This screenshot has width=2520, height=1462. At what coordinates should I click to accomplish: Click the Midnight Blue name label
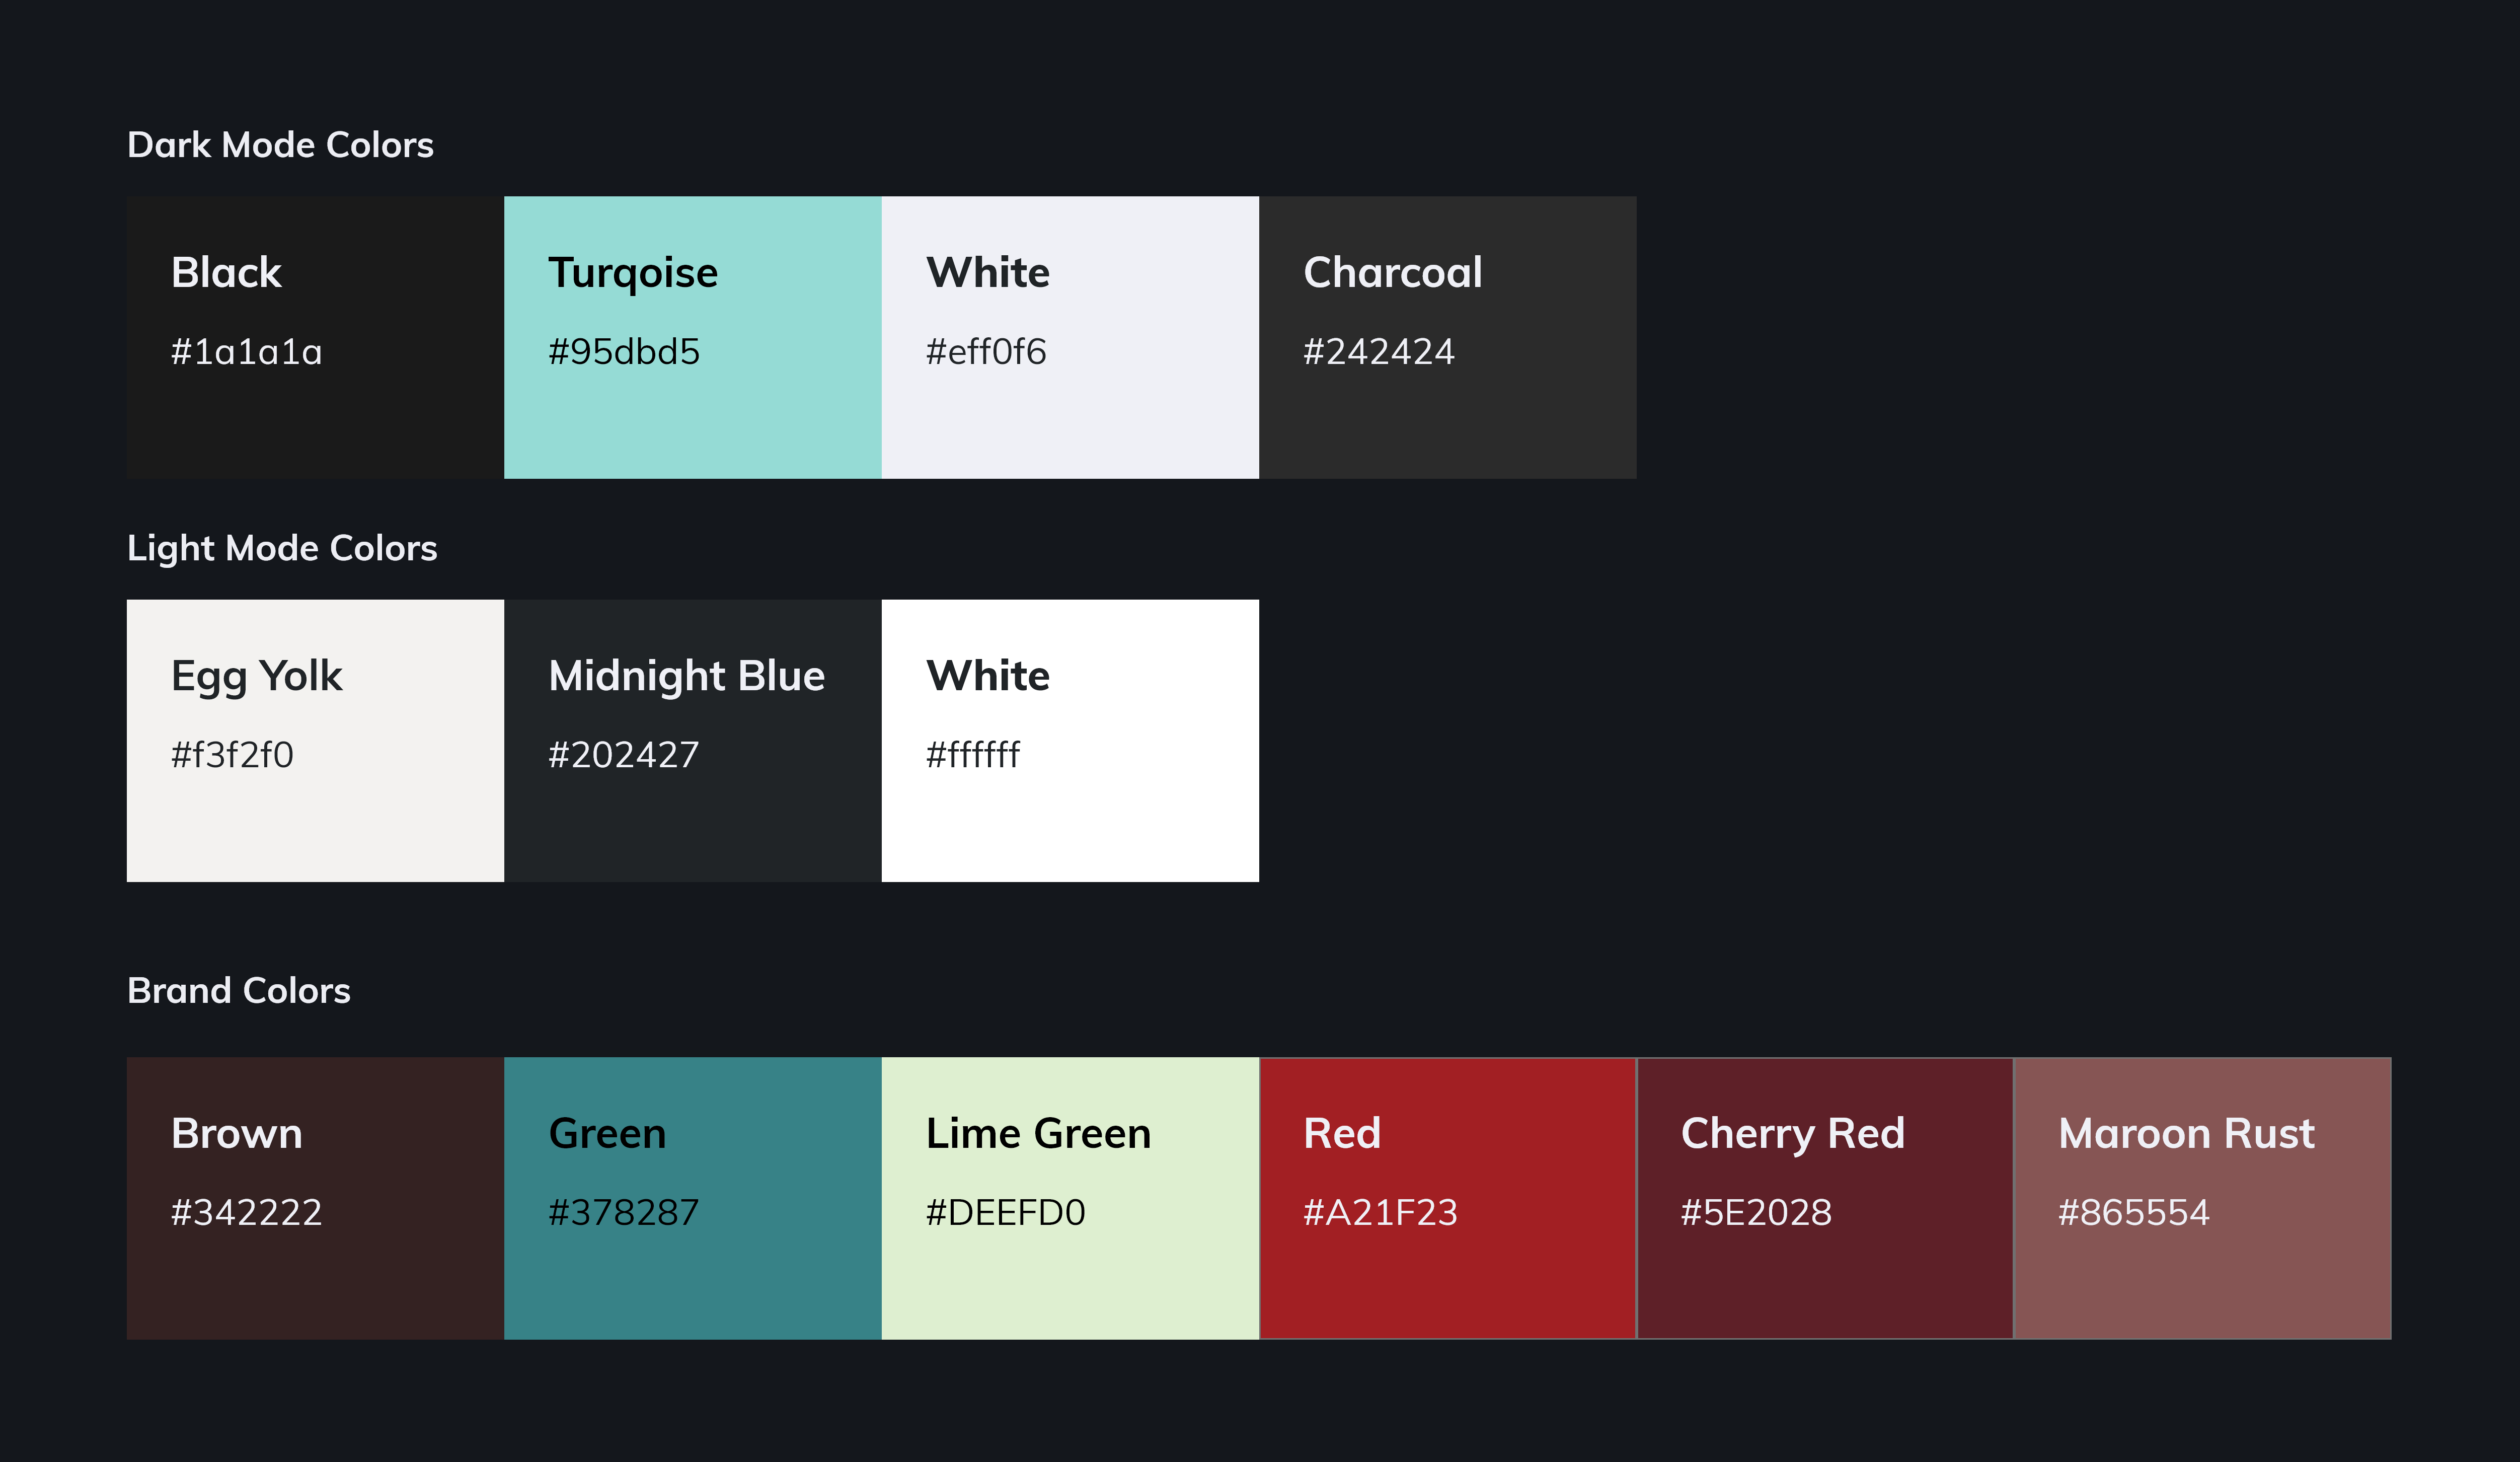click(687, 676)
